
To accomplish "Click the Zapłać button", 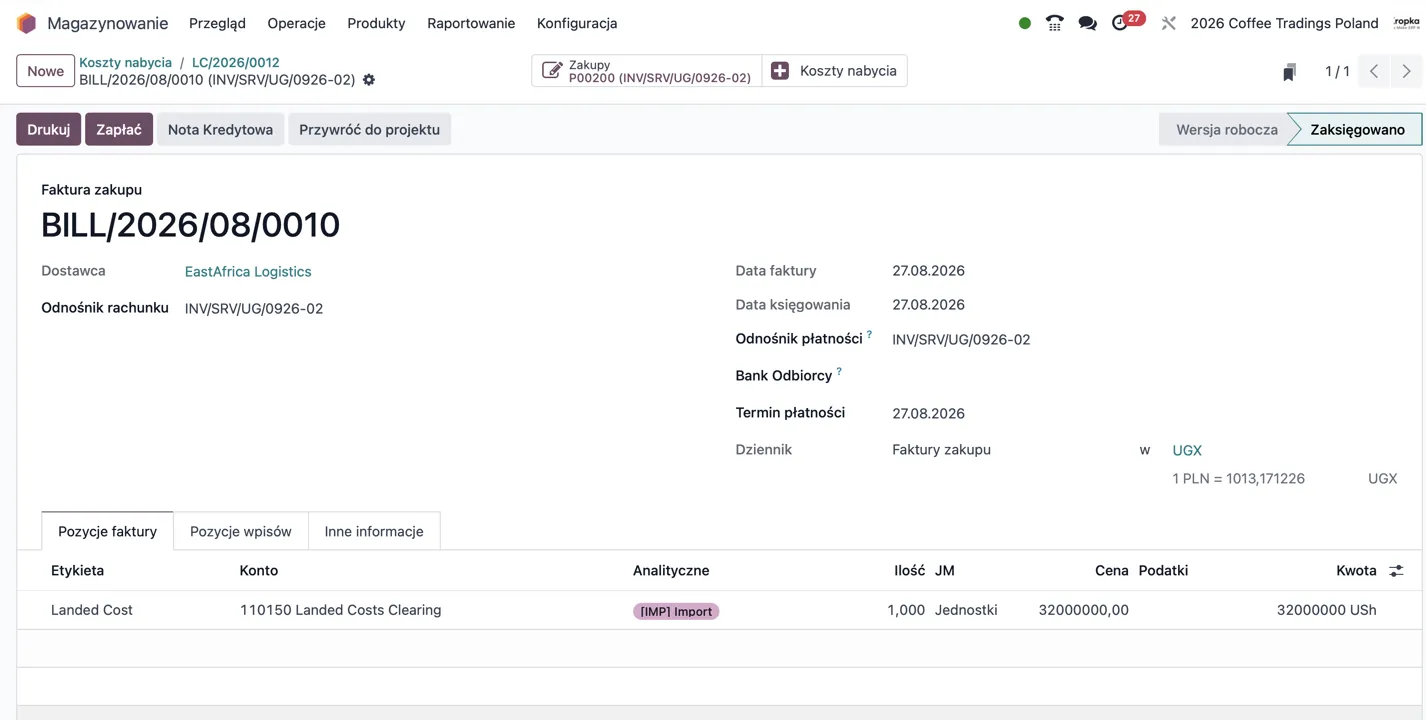I will point(119,129).
